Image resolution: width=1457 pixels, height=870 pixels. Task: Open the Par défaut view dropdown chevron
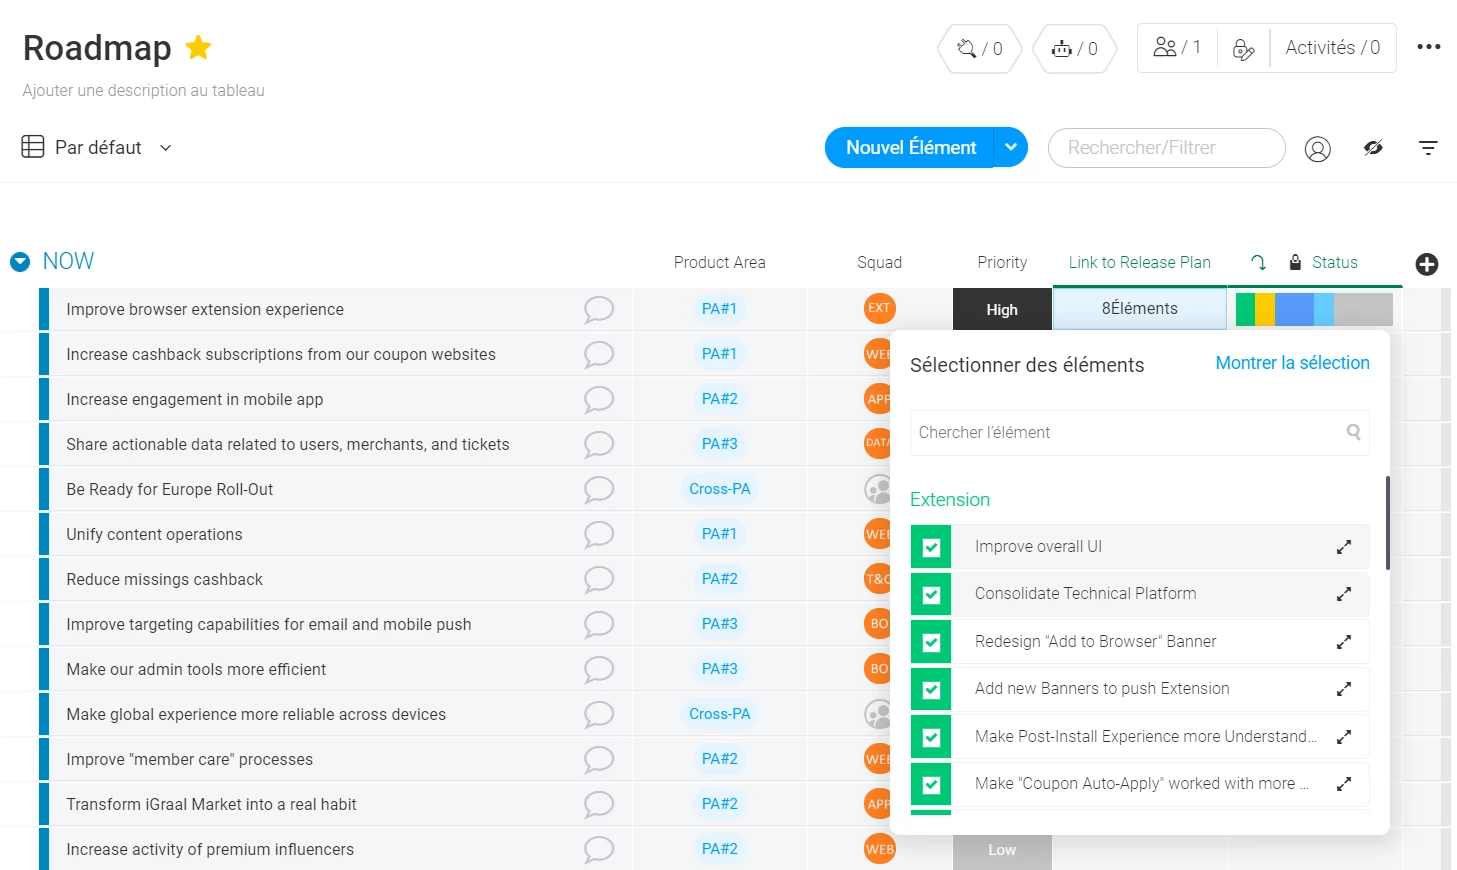(x=166, y=148)
